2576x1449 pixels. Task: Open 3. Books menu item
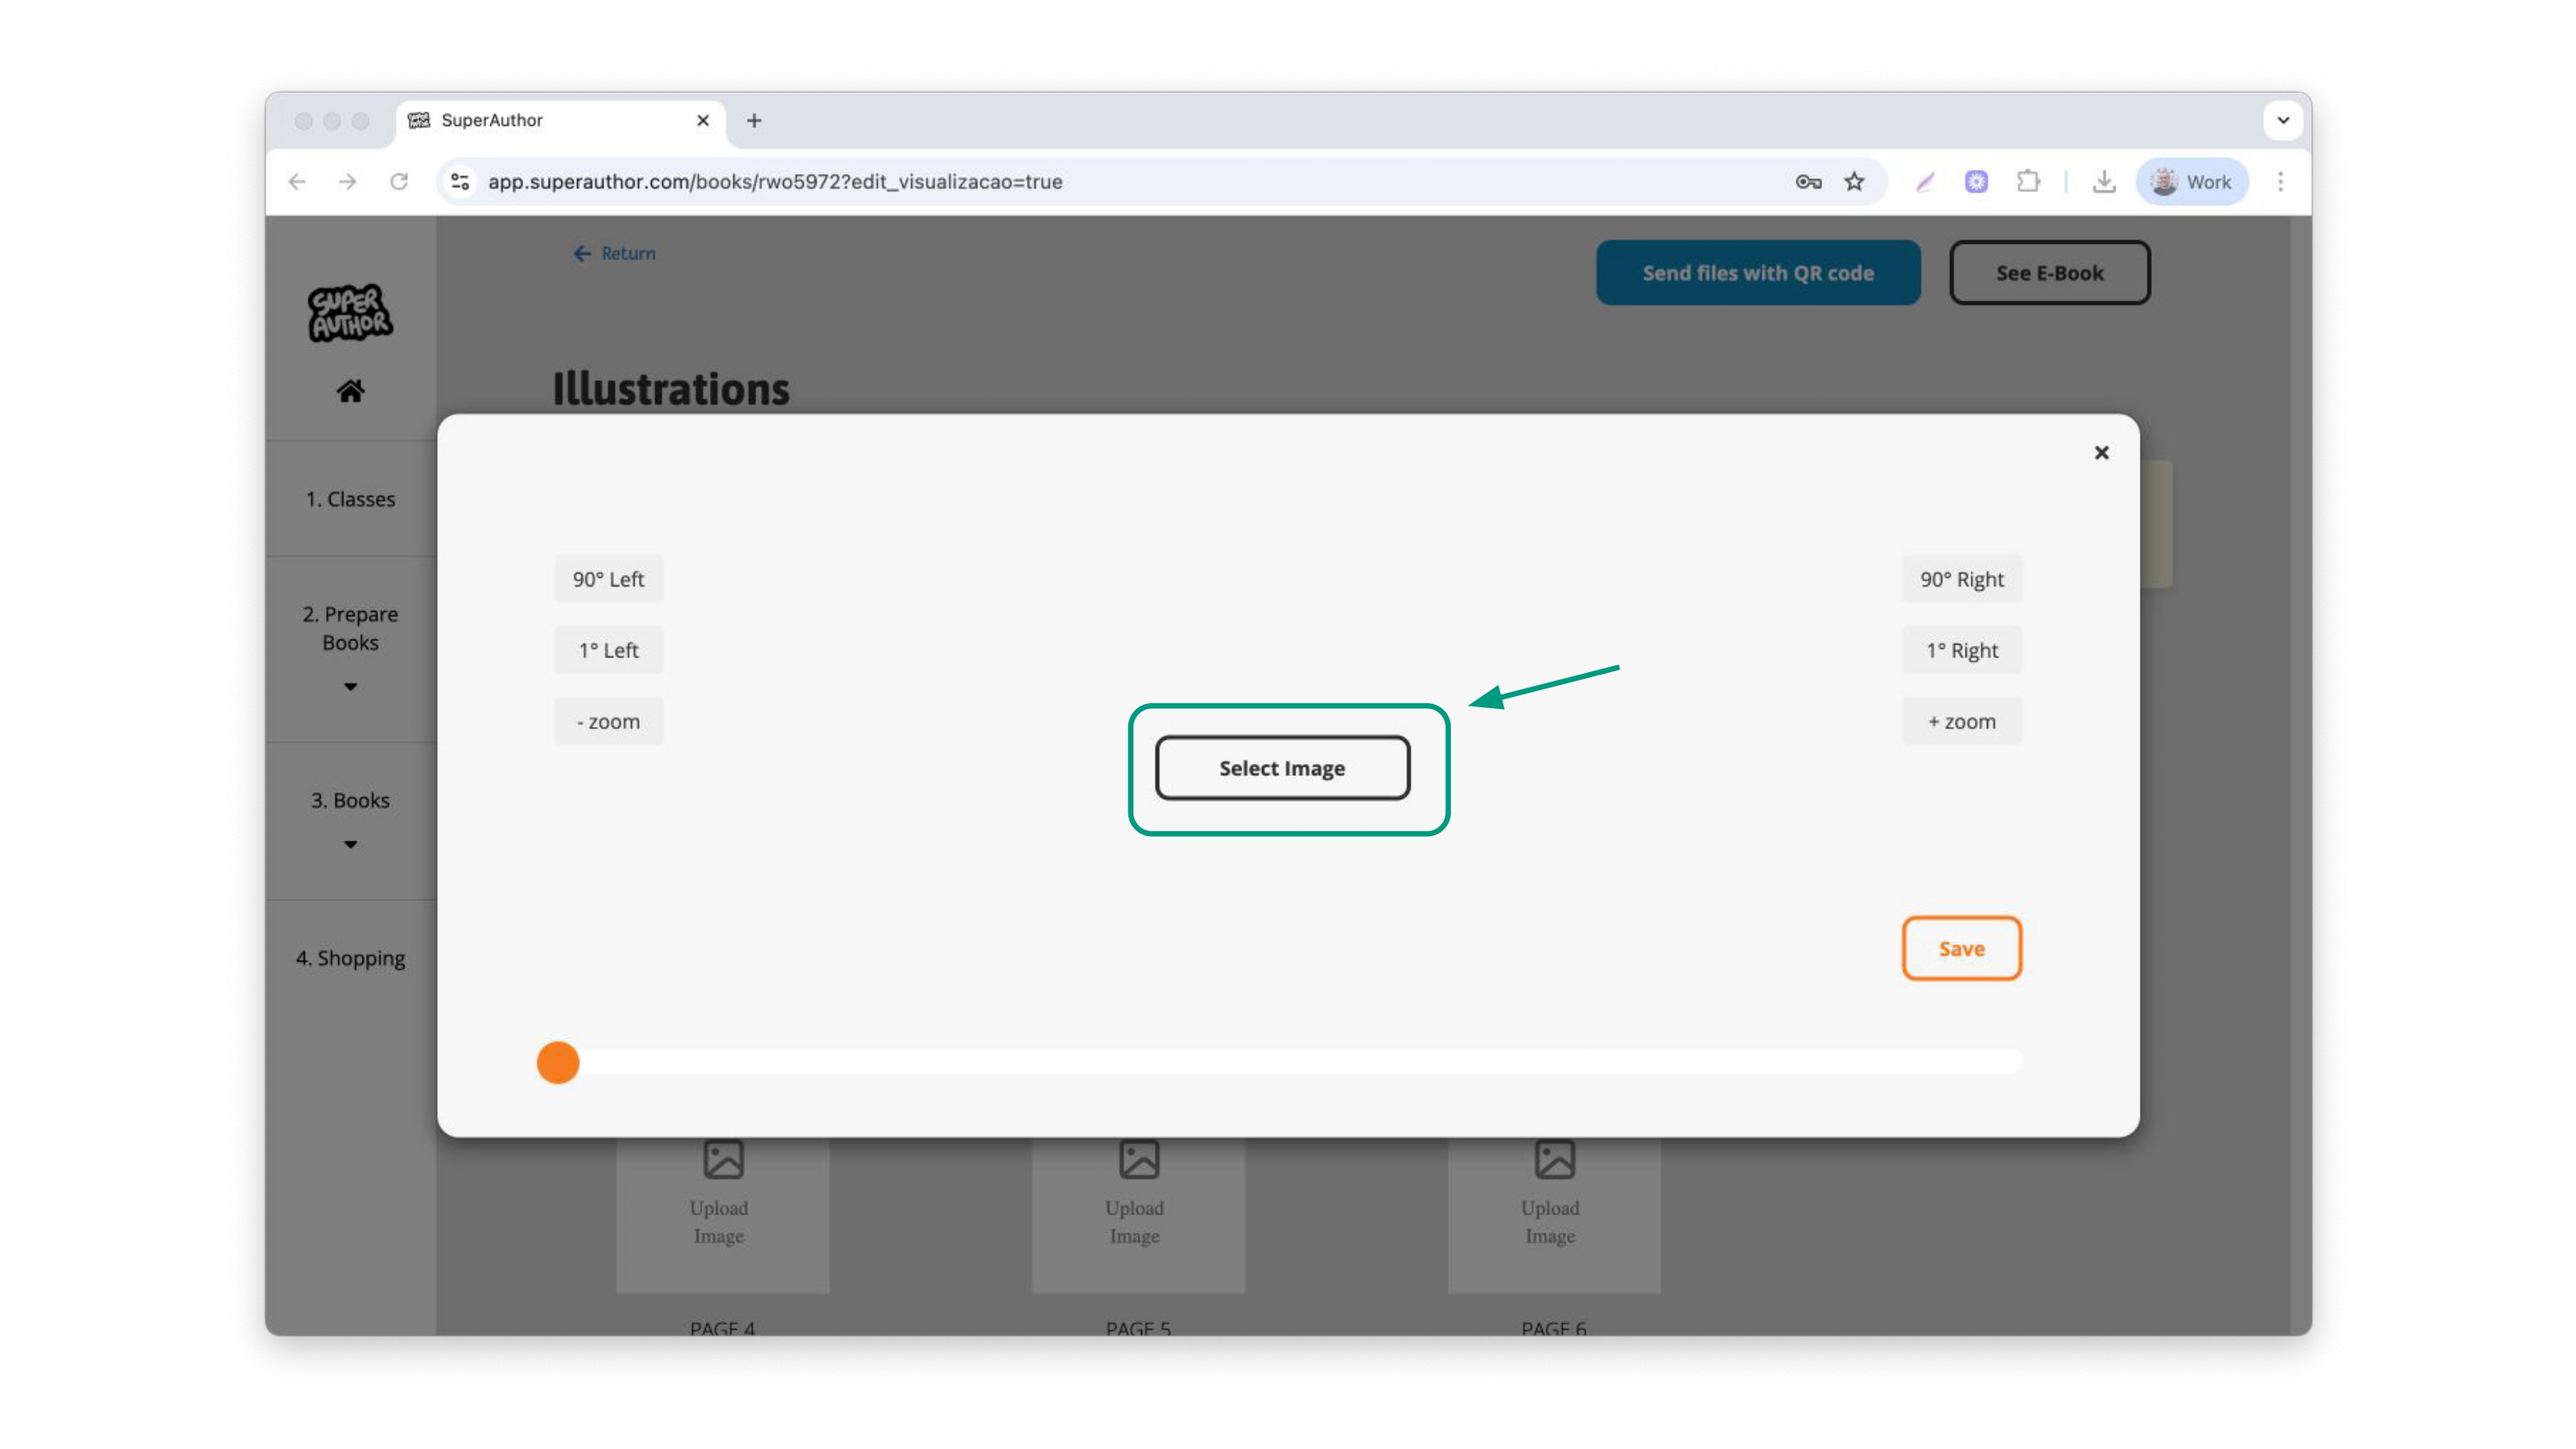tap(350, 800)
